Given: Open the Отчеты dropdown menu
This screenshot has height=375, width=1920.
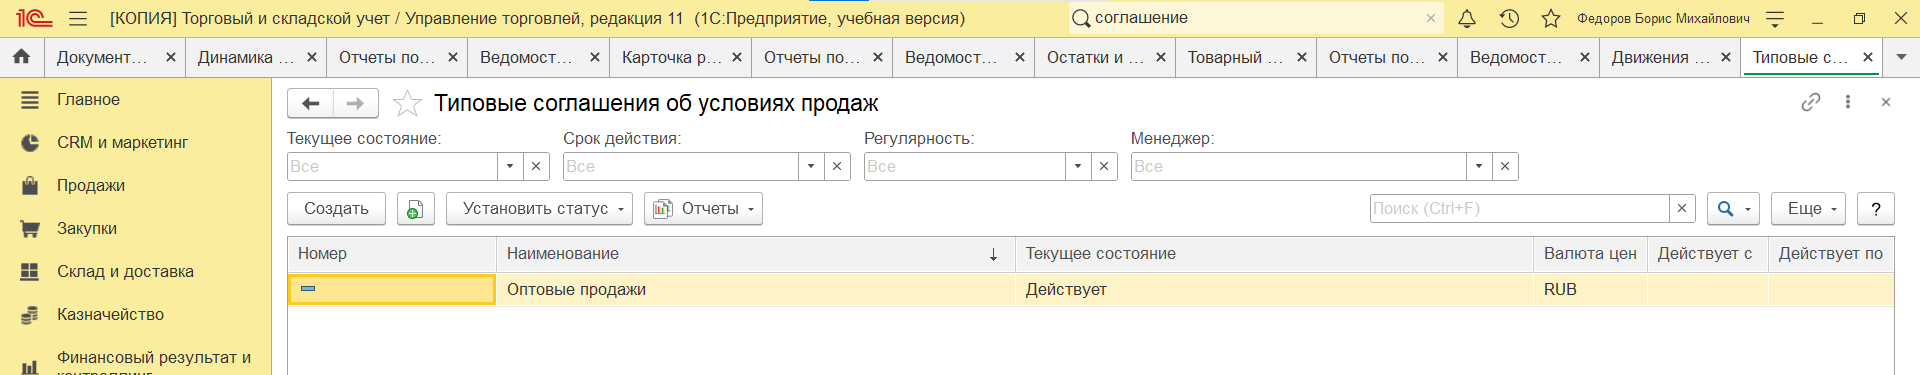Looking at the screenshot, I should pos(703,208).
